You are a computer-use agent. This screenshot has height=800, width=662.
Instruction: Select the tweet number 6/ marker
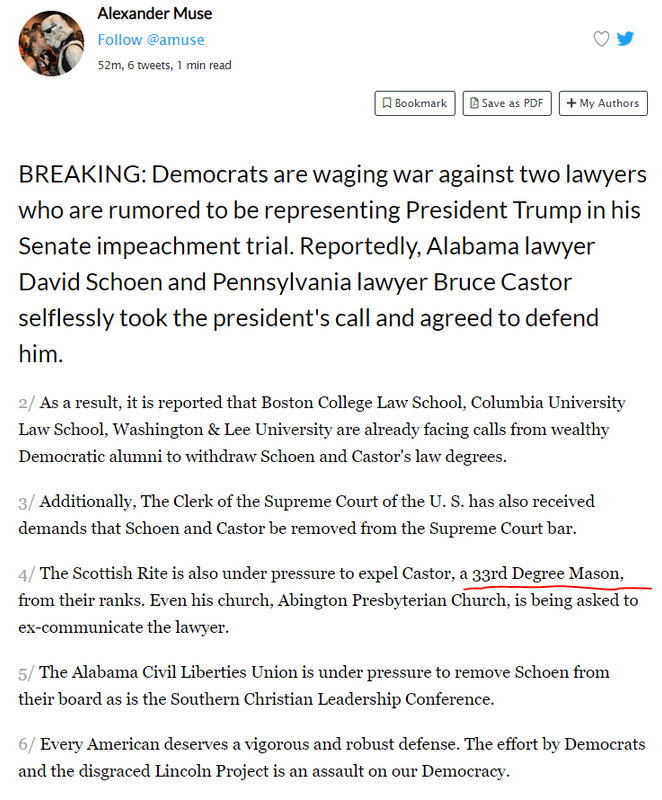[x=27, y=745]
